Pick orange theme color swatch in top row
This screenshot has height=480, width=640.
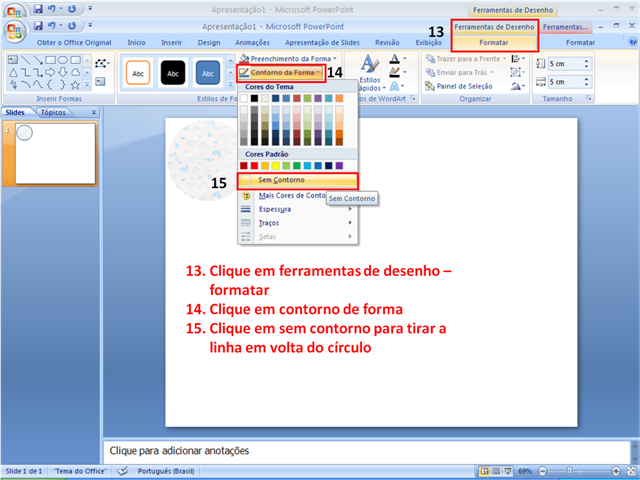[x=339, y=98]
